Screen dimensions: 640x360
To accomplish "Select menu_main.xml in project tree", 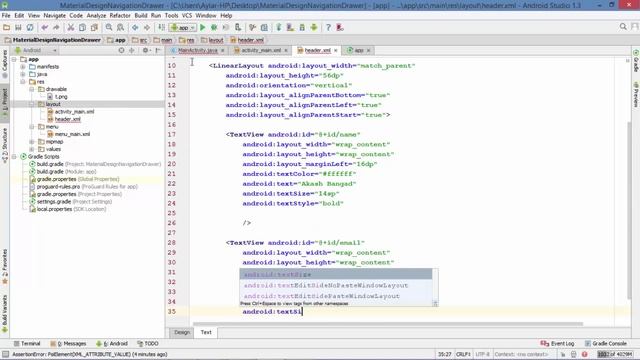I will click(x=72, y=134).
